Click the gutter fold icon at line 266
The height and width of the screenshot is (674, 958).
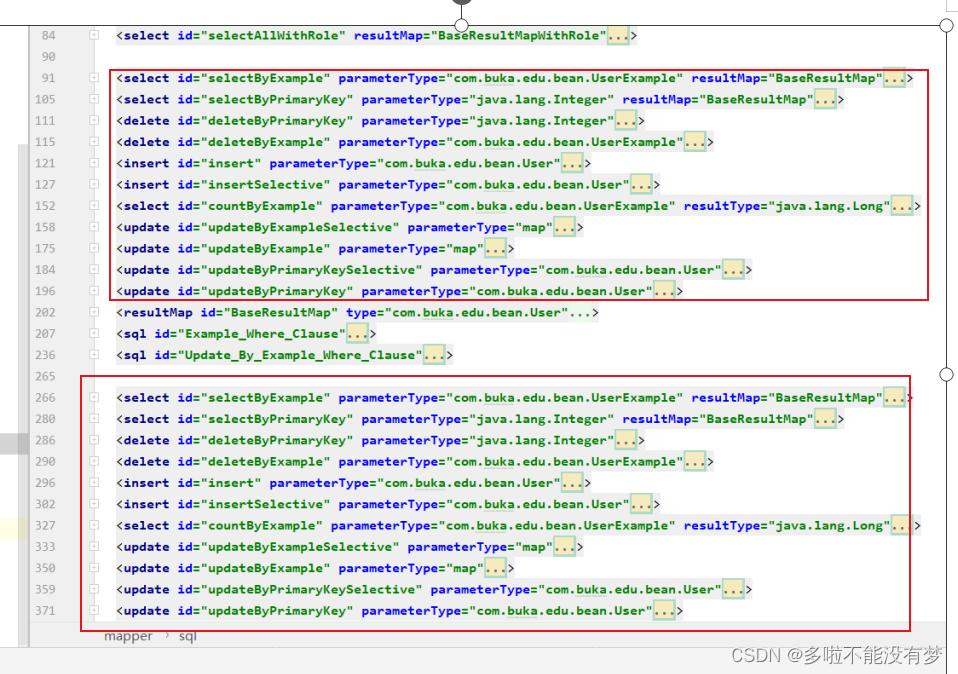click(x=92, y=397)
